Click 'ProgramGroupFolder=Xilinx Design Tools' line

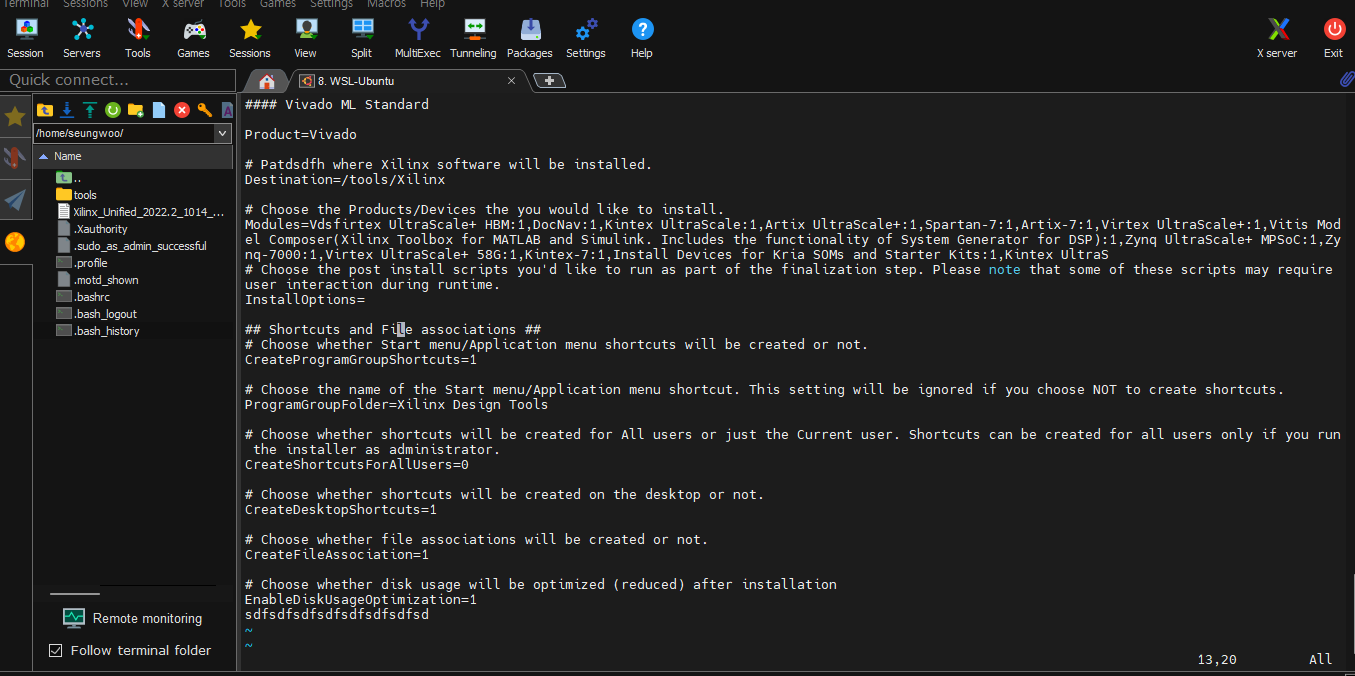coord(397,404)
